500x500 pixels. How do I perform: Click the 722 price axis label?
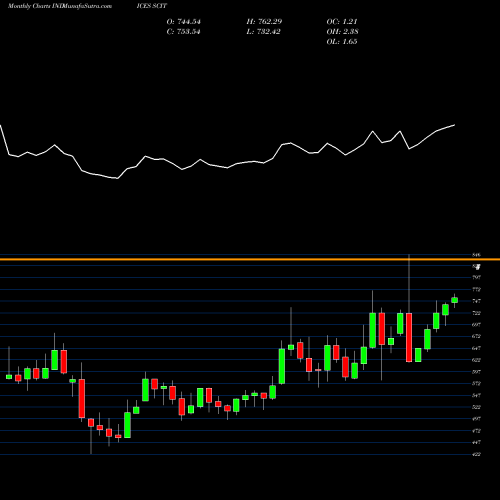pyautogui.click(x=476, y=313)
